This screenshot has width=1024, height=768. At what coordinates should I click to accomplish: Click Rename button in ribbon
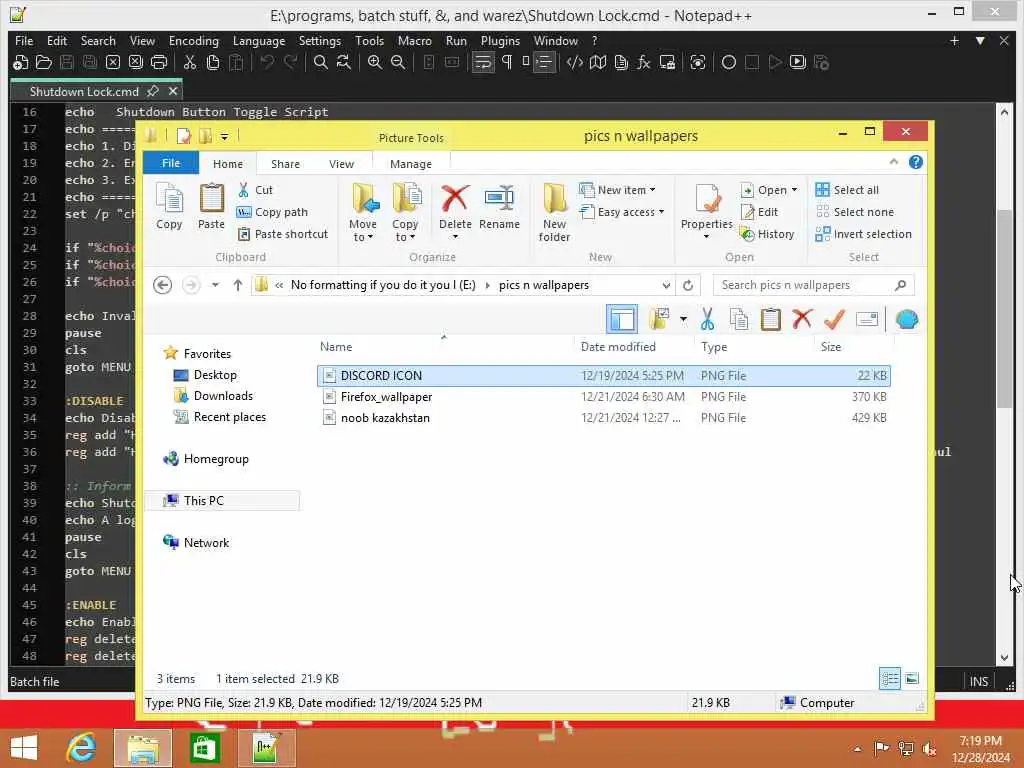[500, 206]
